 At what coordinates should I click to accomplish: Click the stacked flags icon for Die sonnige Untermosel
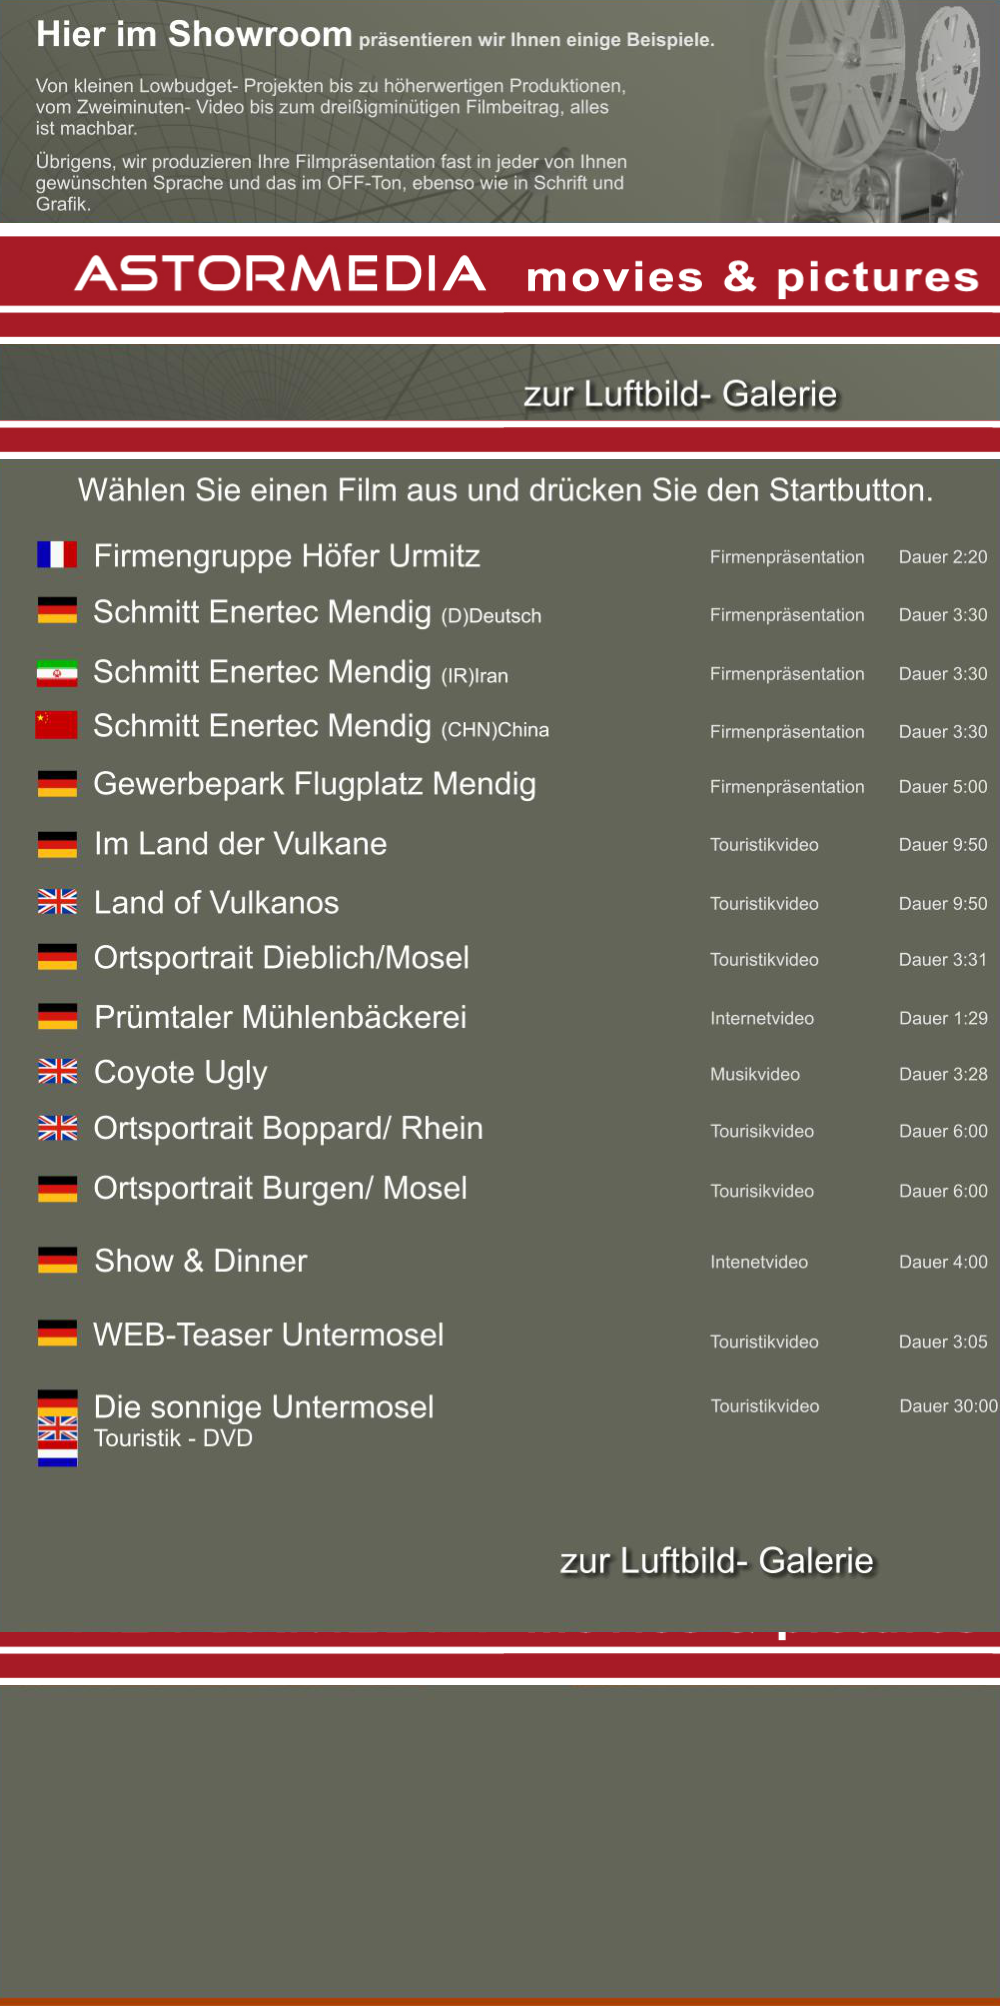[x=57, y=1428]
